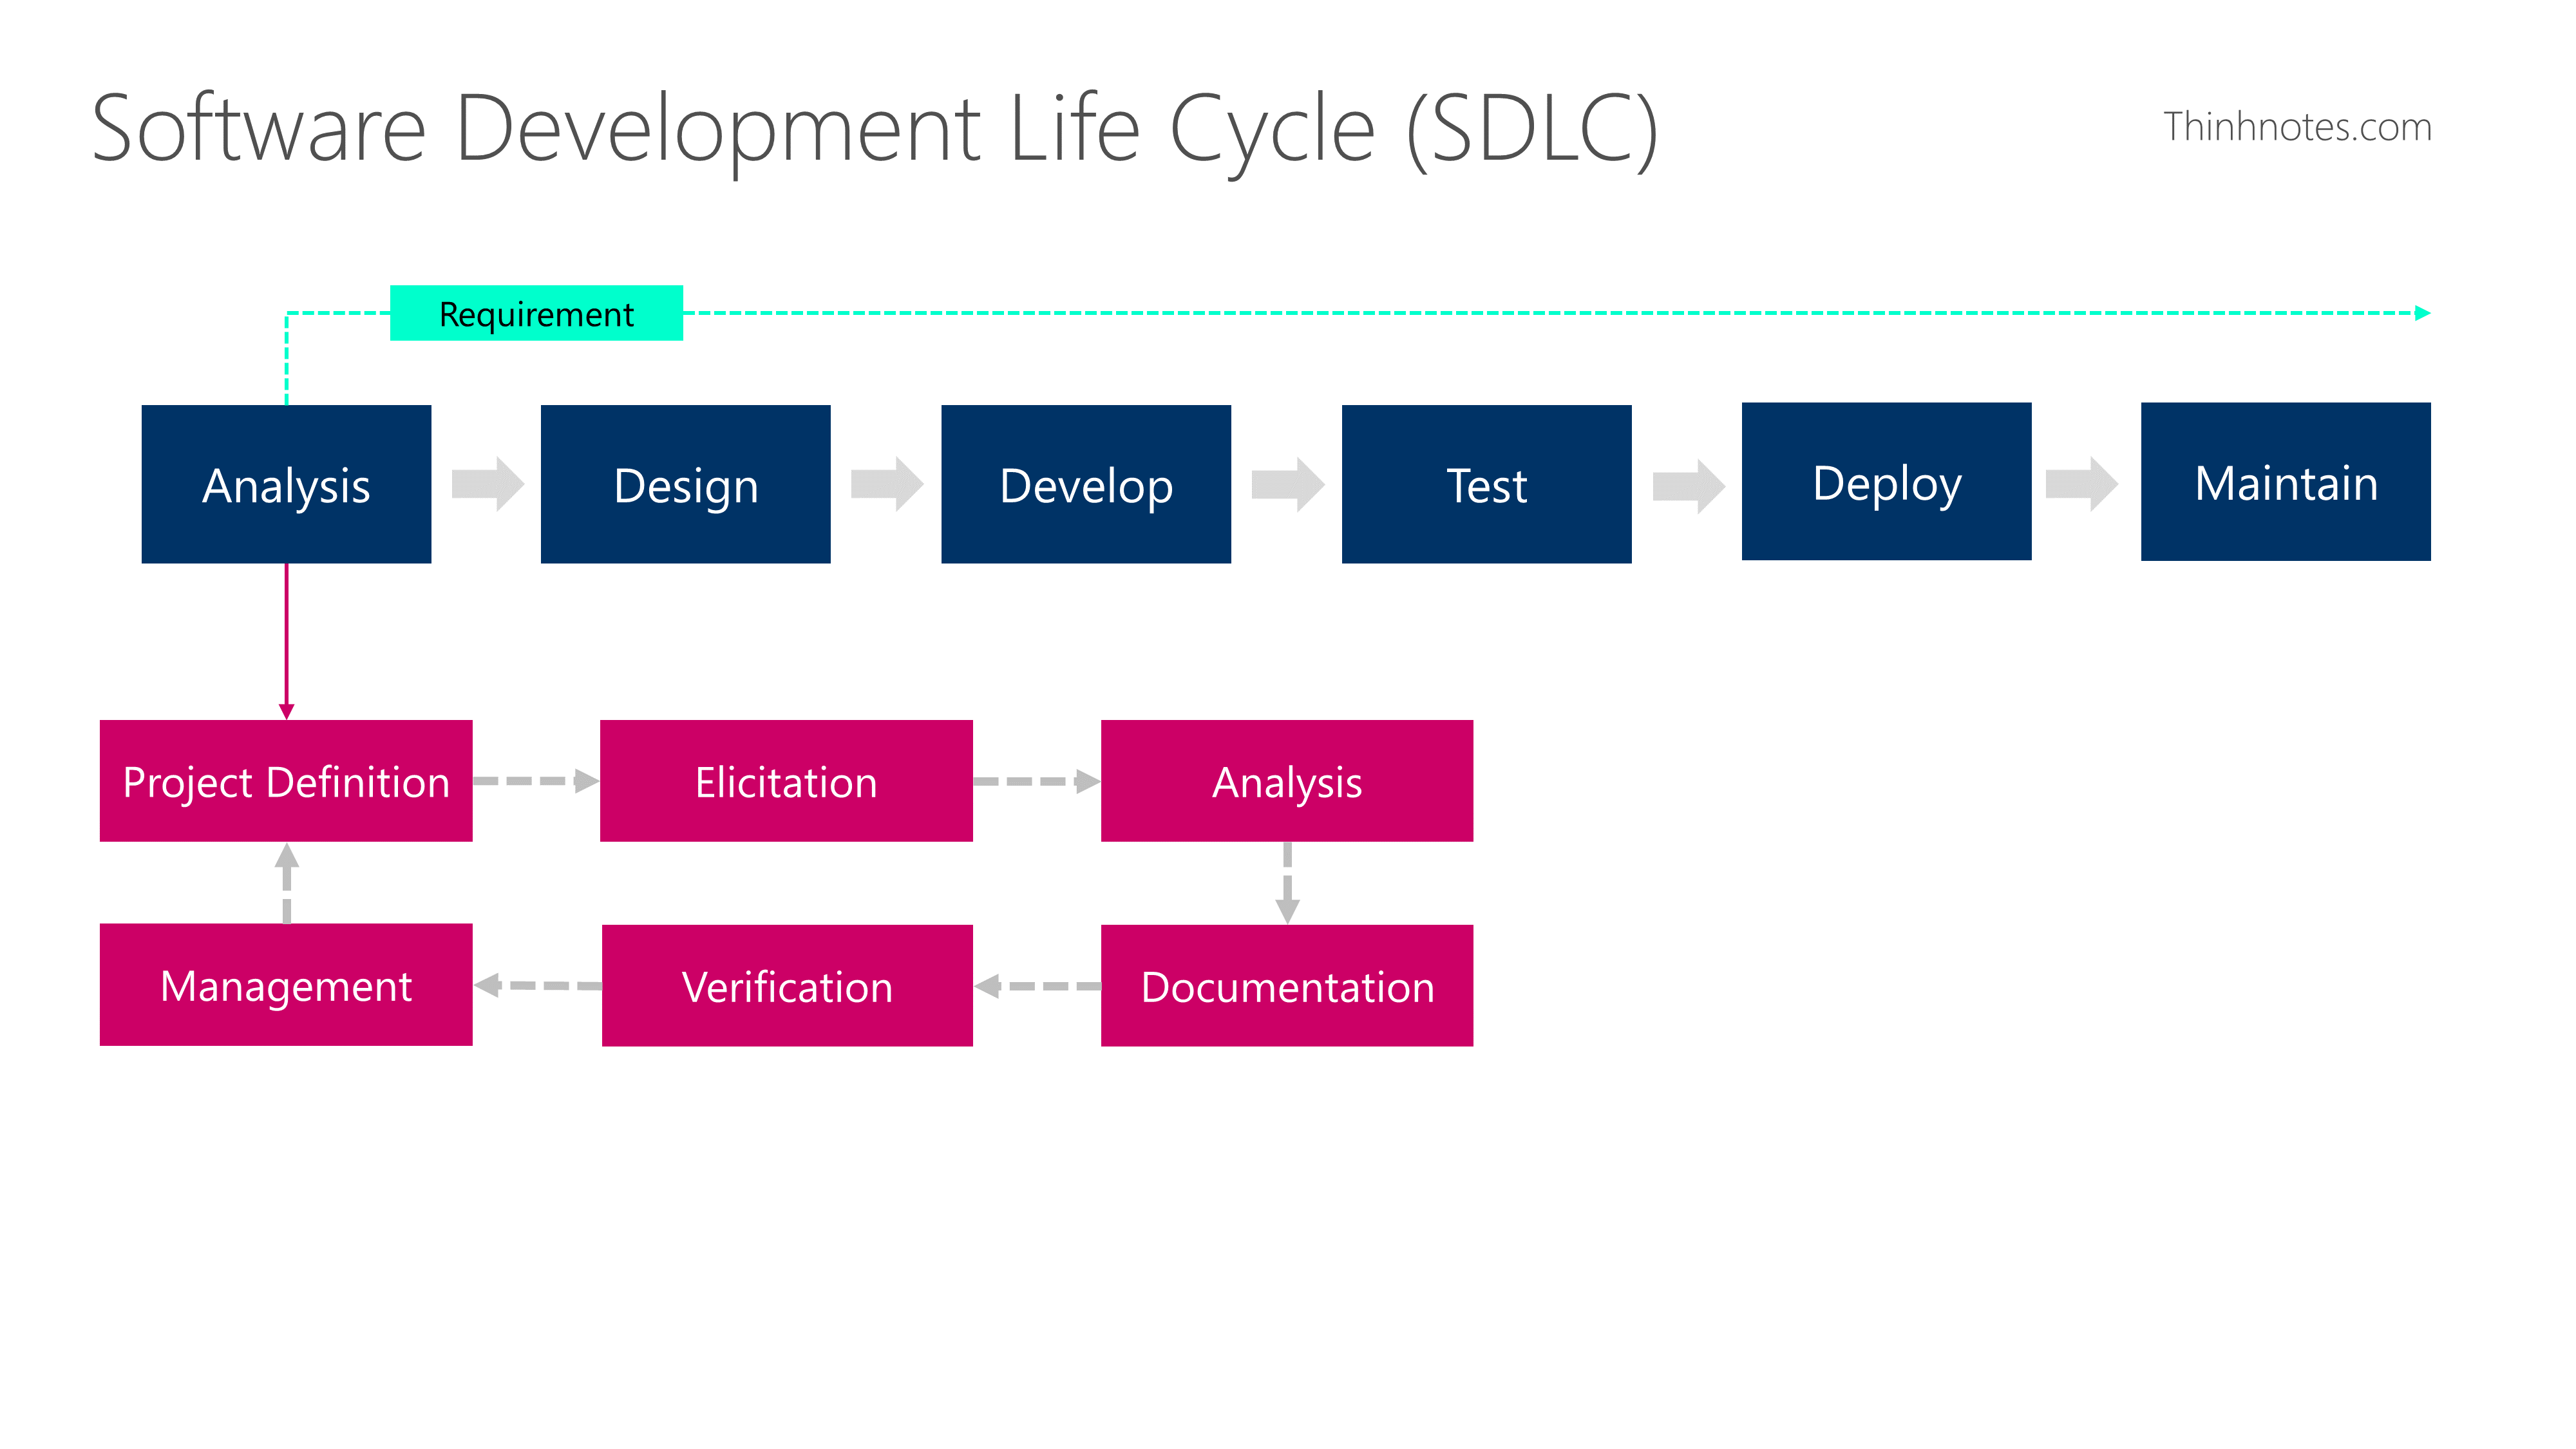Select the Design phase box
The image size is (2576, 1449).
coord(686,485)
